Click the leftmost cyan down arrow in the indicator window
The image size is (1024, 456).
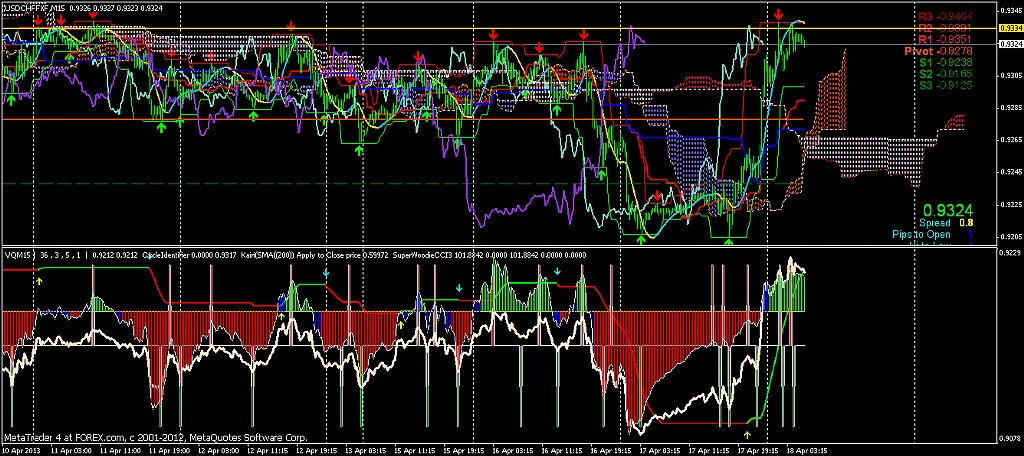[325, 271]
